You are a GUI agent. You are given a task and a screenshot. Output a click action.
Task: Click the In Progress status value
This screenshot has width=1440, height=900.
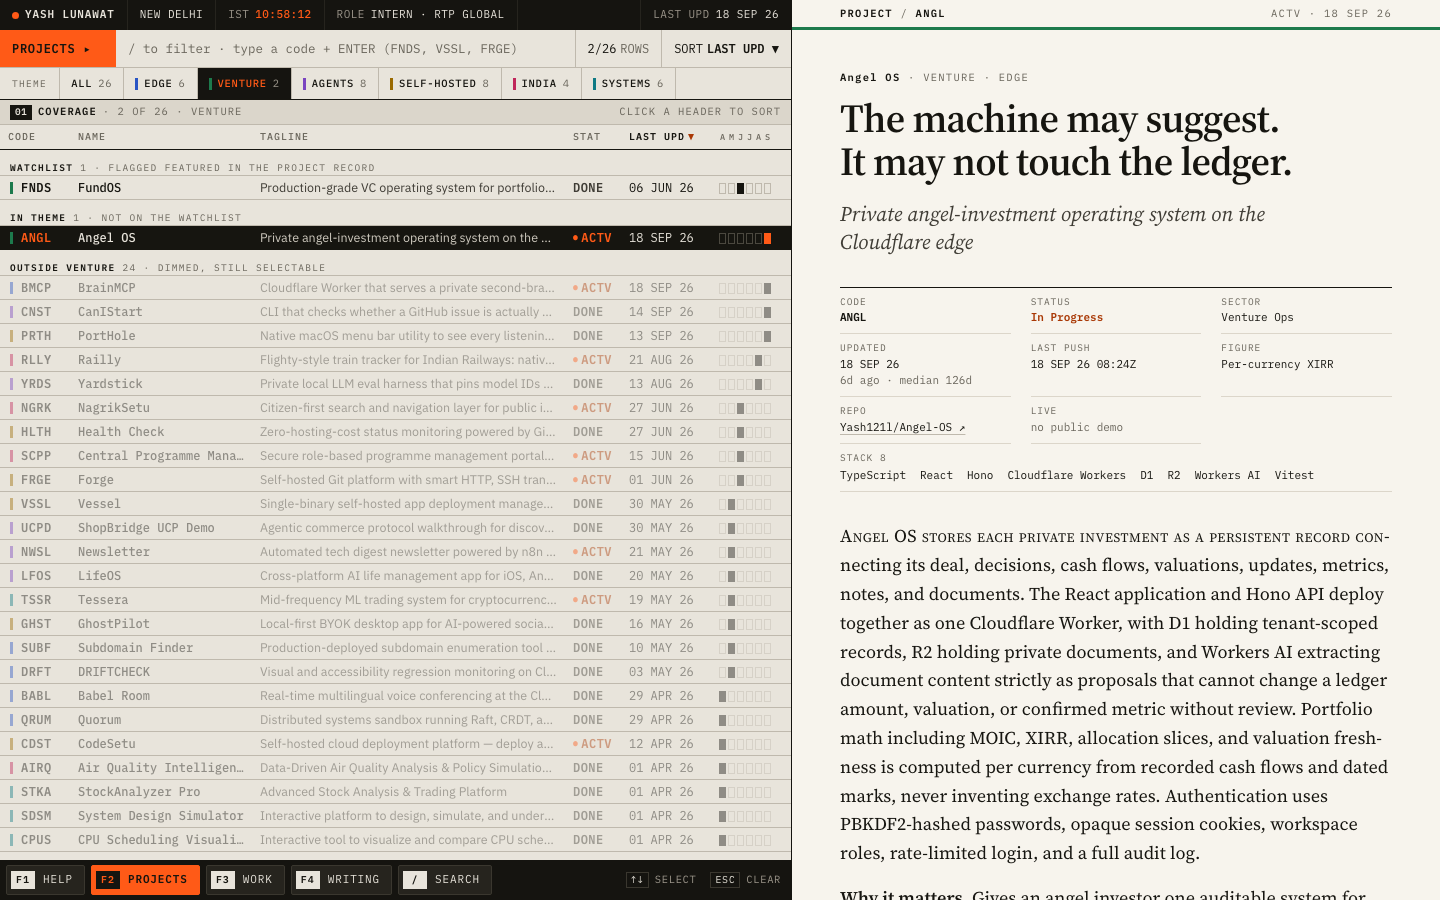[1066, 318]
